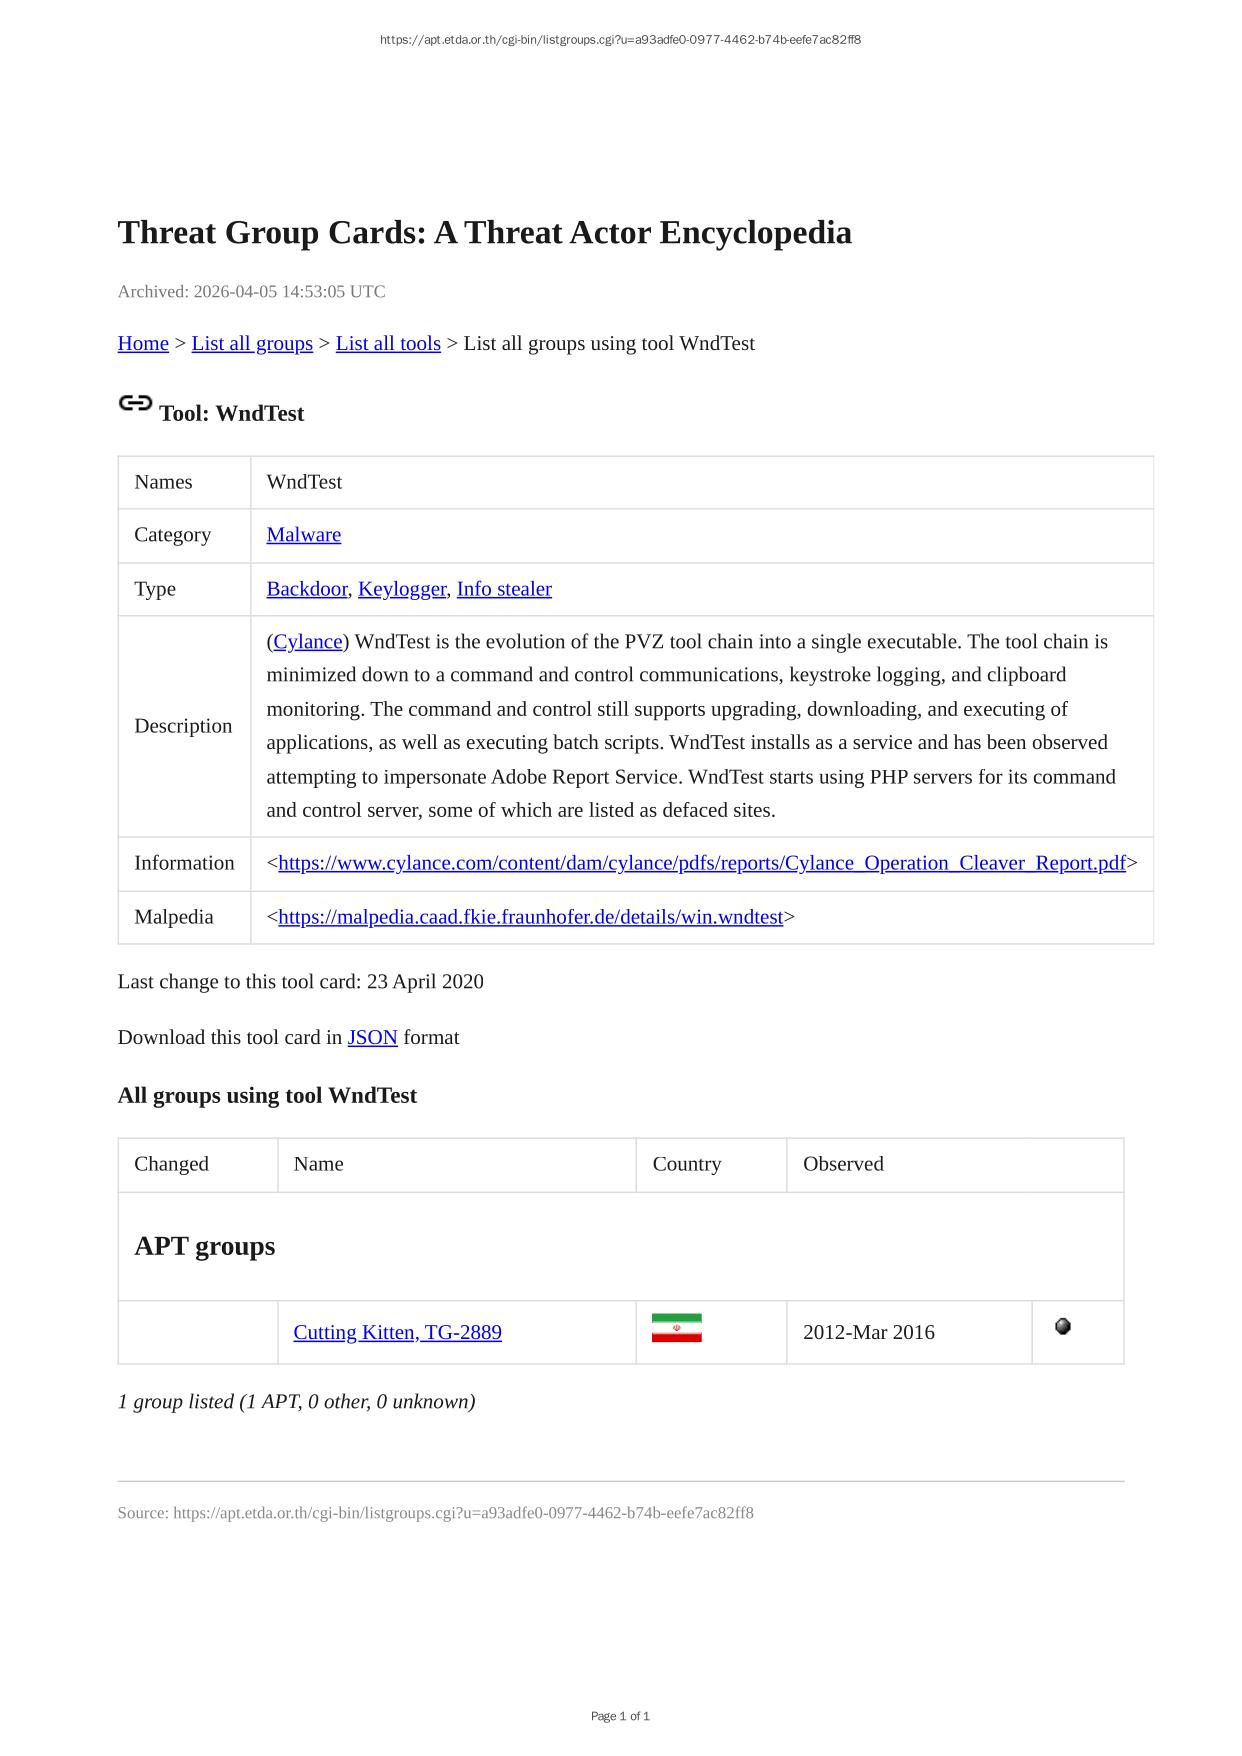This screenshot has width=1242, height=1756.
Task: Open the Malware category link
Action: [x=303, y=535]
